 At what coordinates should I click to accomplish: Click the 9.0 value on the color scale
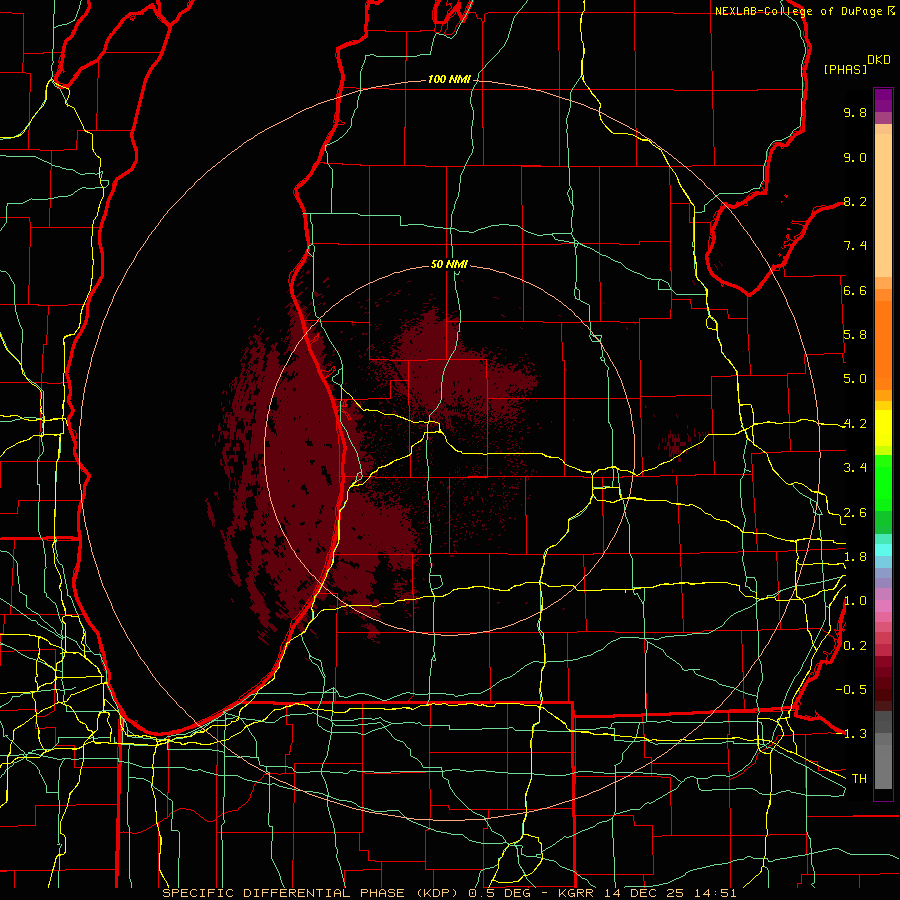click(x=855, y=157)
